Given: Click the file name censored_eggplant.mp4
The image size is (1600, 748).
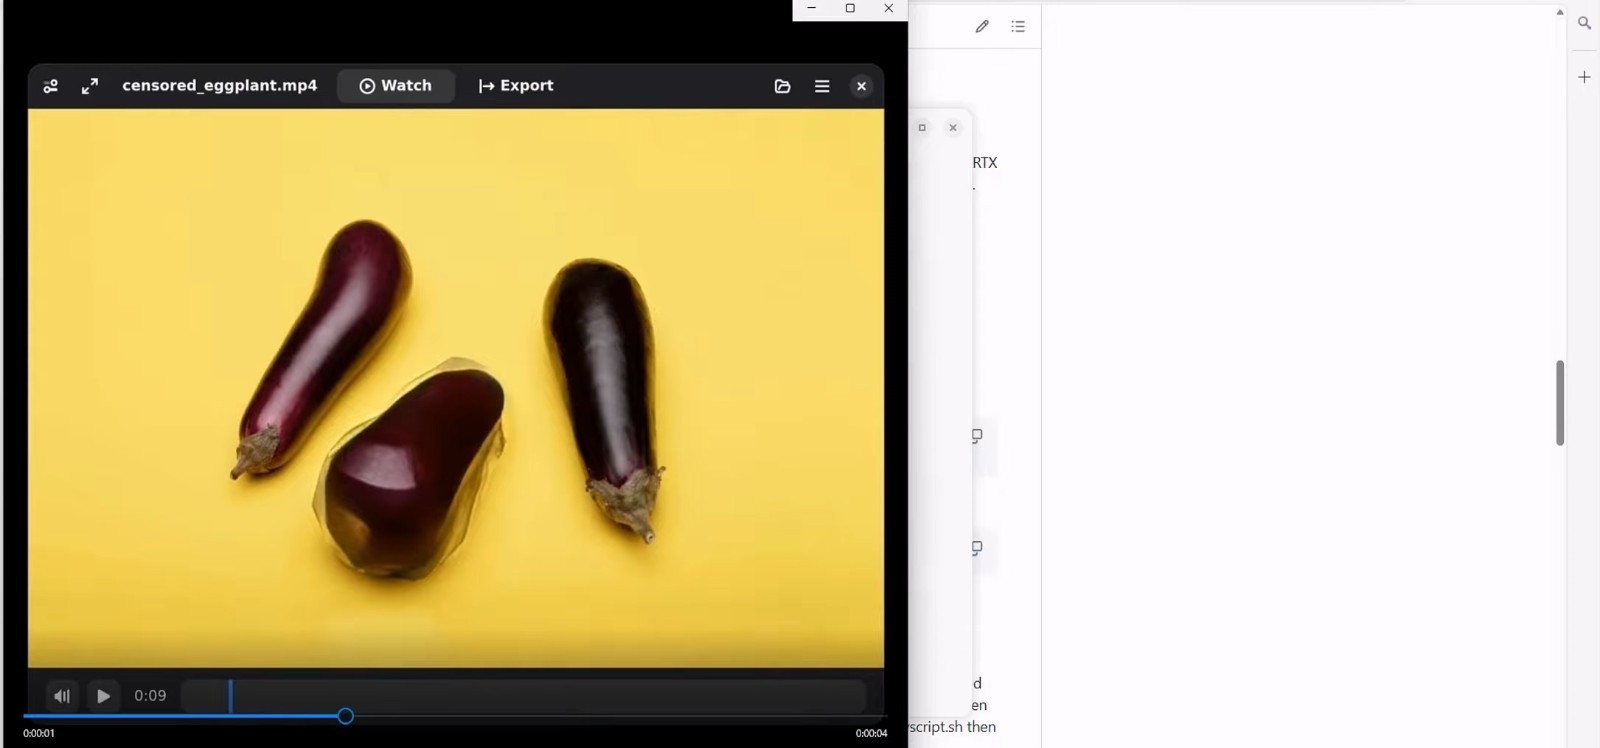Looking at the screenshot, I should click(x=219, y=86).
